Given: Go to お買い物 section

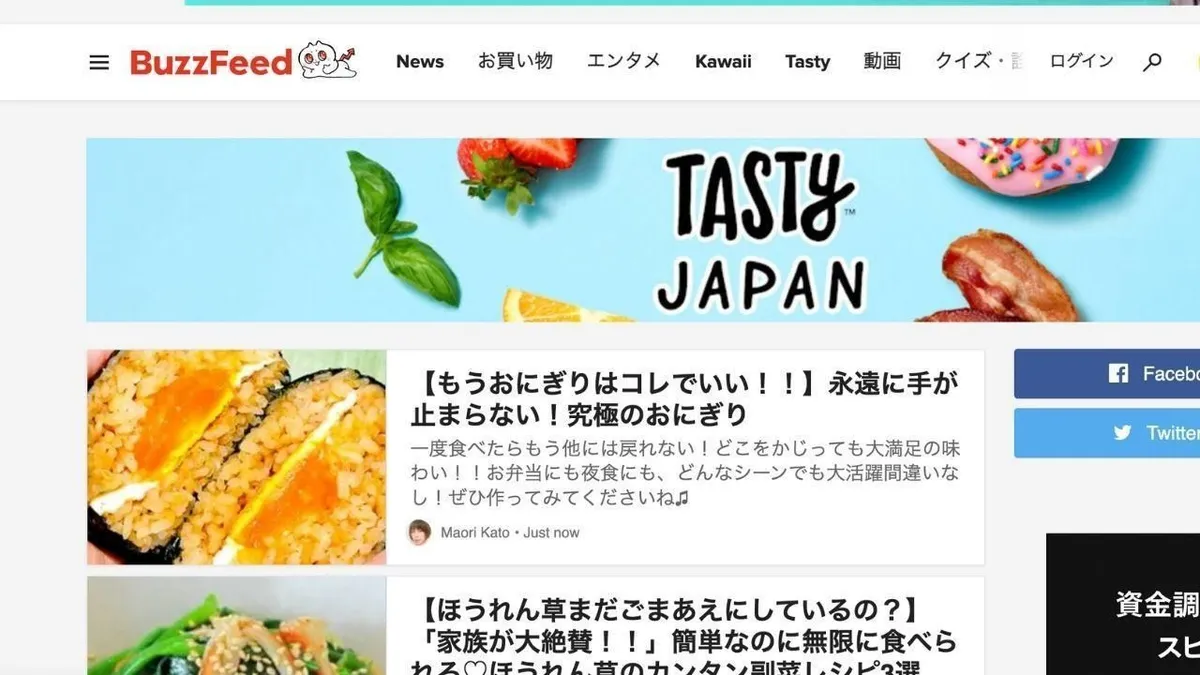Looking at the screenshot, I should point(515,62).
